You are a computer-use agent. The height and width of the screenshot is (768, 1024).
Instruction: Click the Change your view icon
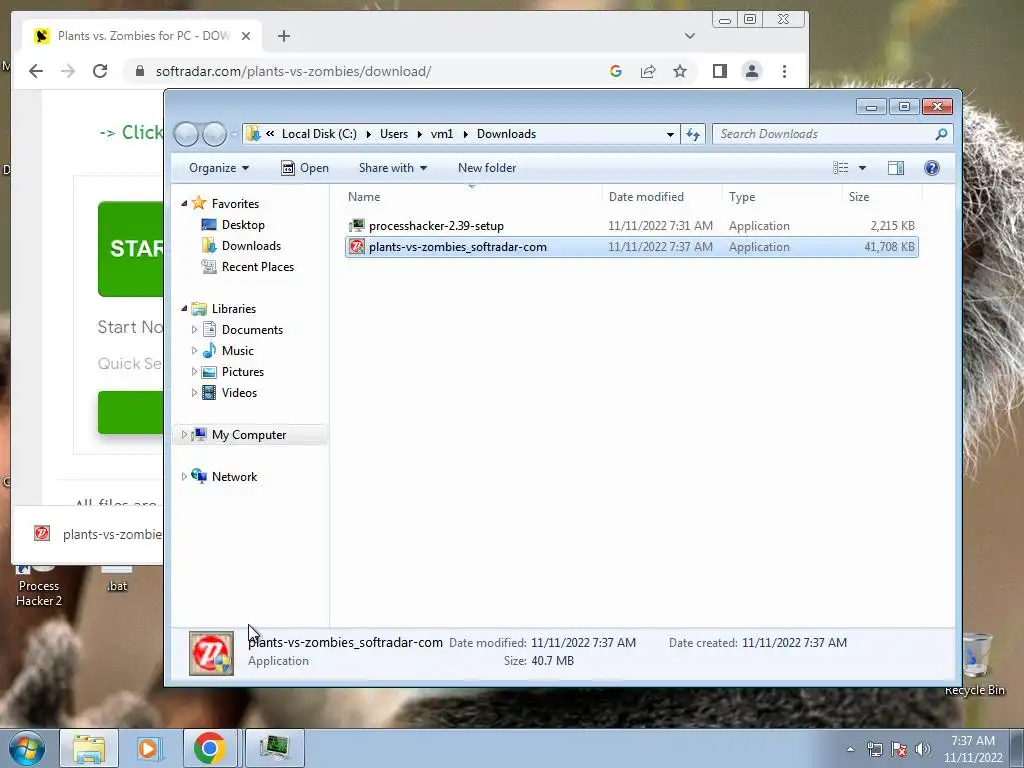pyautogui.click(x=840, y=168)
